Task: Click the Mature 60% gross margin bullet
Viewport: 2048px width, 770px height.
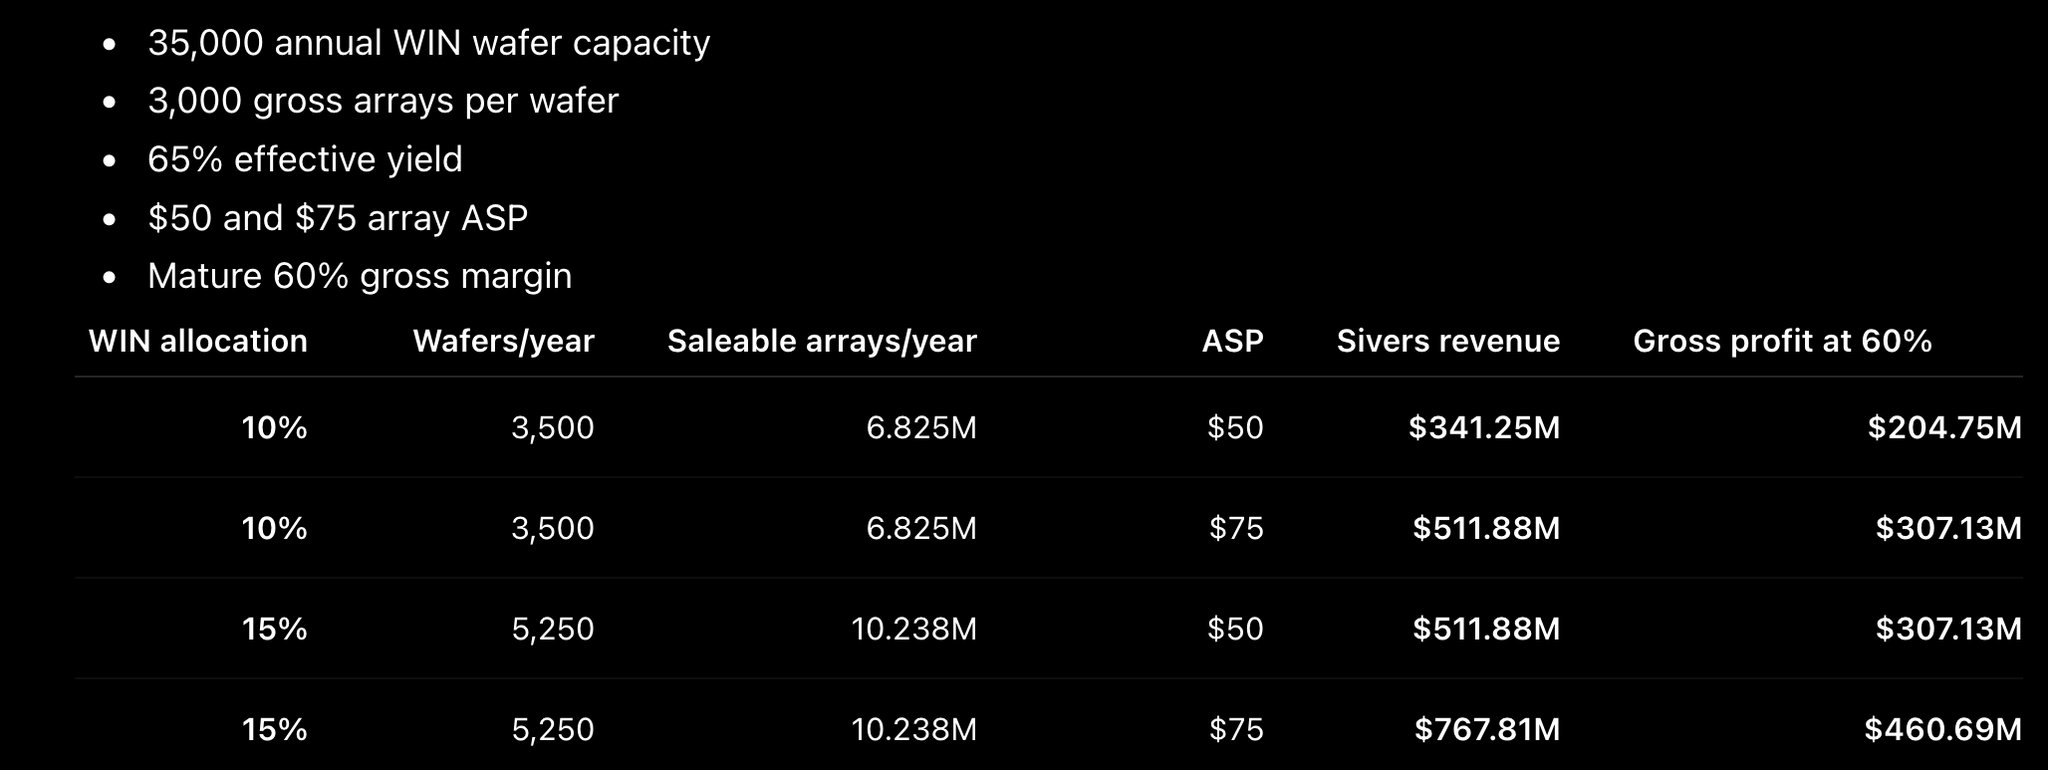Action: (x=359, y=276)
